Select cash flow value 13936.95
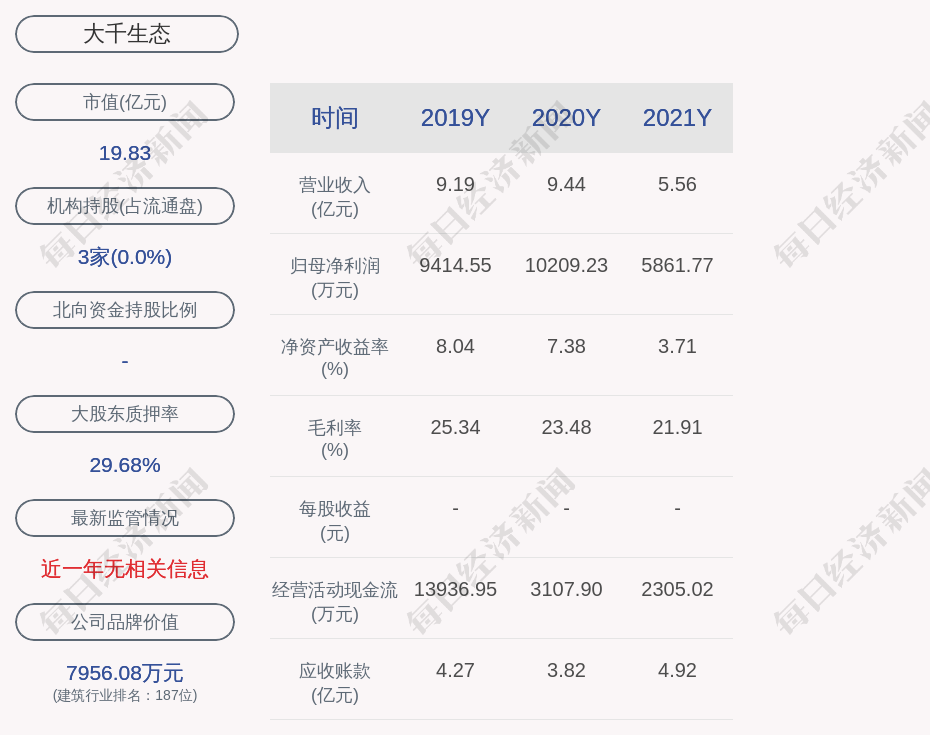This screenshot has width=930, height=735. (x=455, y=590)
